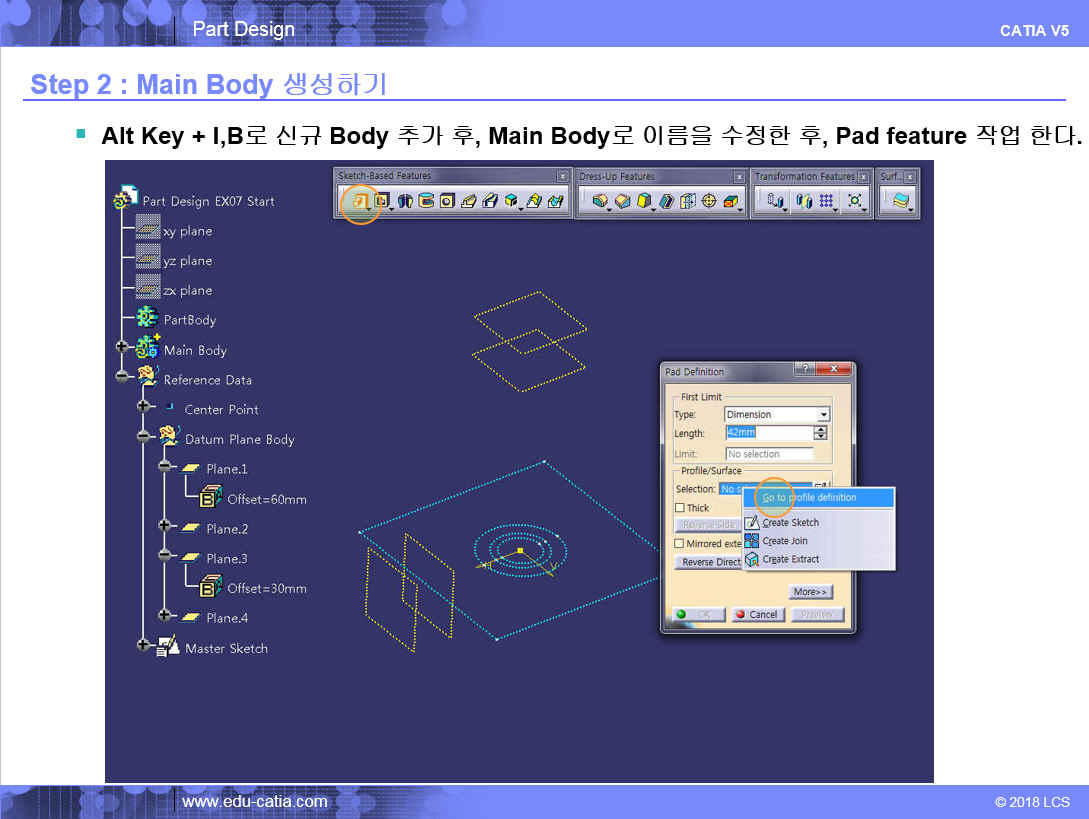The image size is (1089, 819).
Task: Select the Rectangular Pattern tool icon
Action: pos(826,201)
